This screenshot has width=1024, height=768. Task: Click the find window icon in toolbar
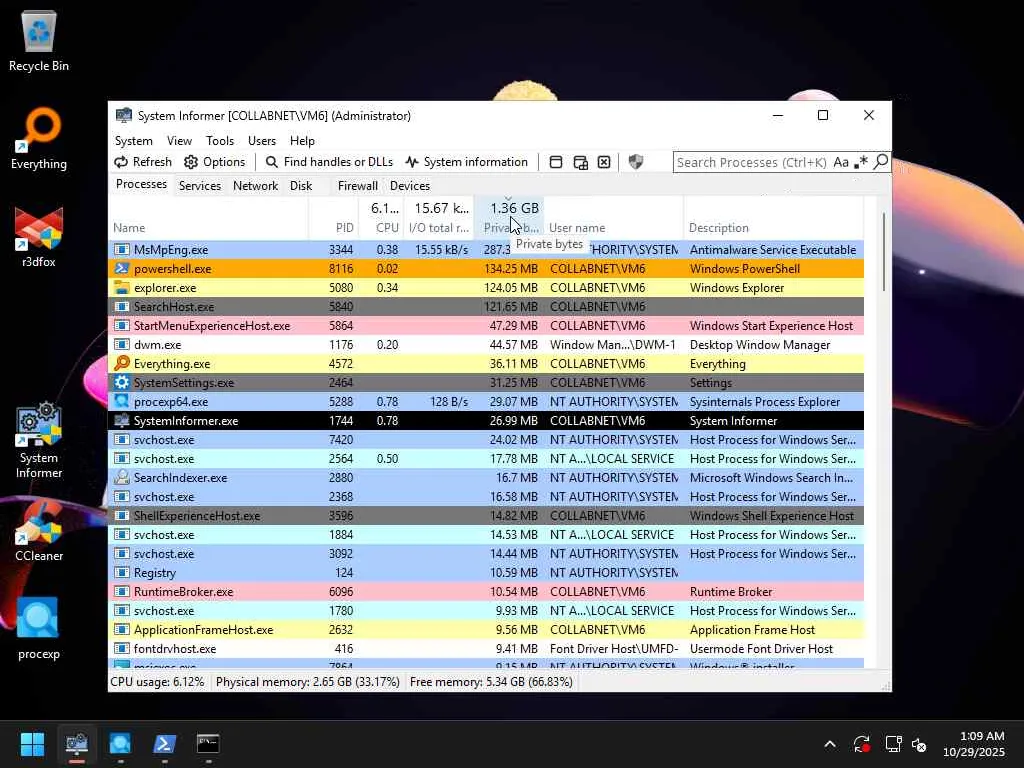[x=556, y=162]
